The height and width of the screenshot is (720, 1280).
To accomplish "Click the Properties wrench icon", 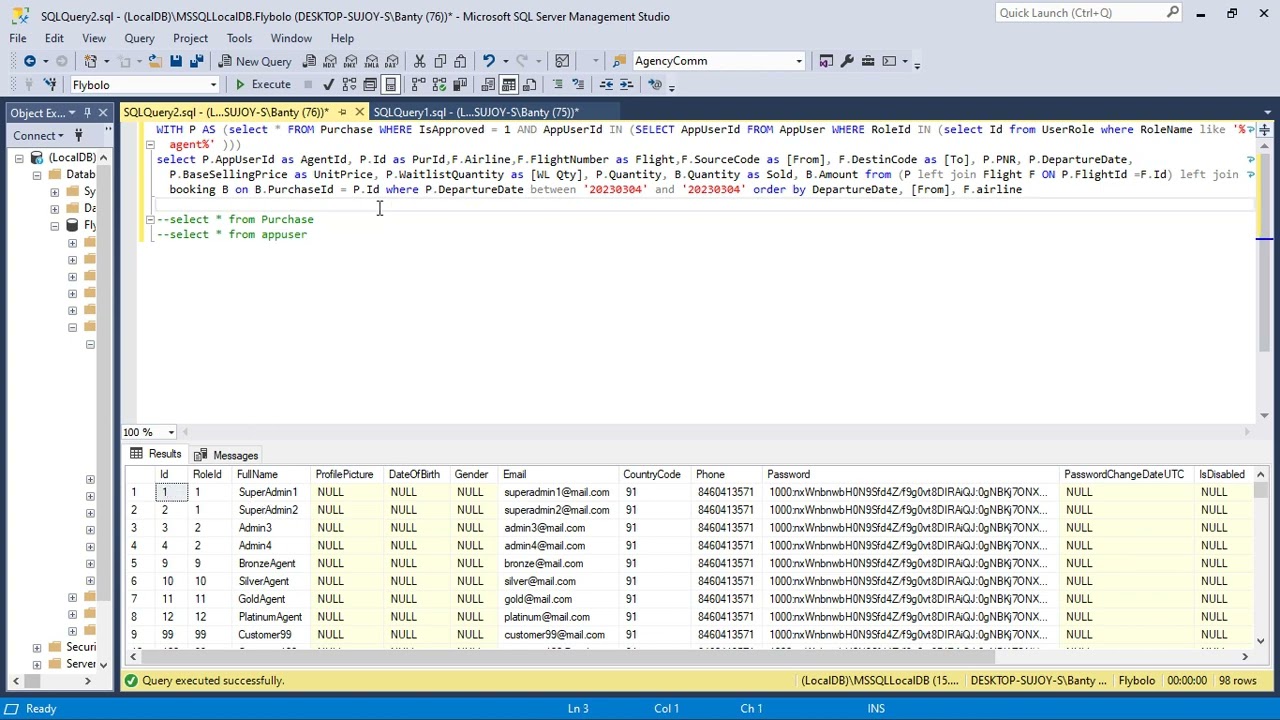I will tap(847, 61).
